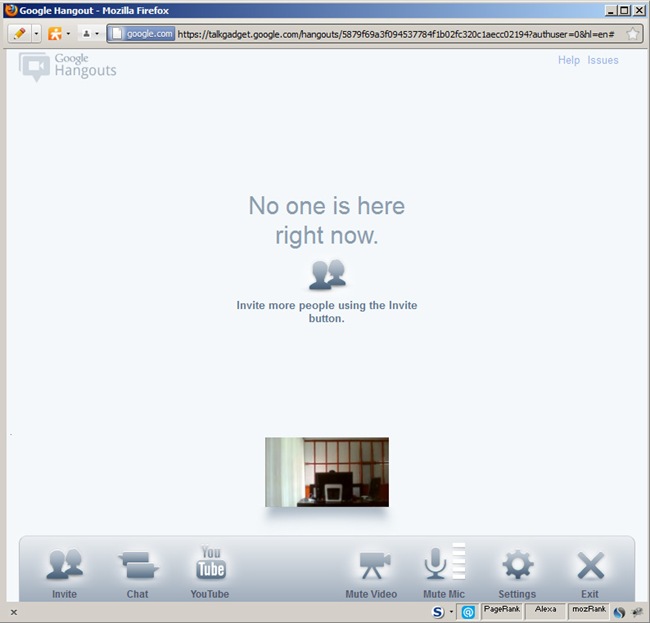This screenshot has height=623, width=650.
Task: Click the Google Hangouts logo
Action: (x=68, y=66)
